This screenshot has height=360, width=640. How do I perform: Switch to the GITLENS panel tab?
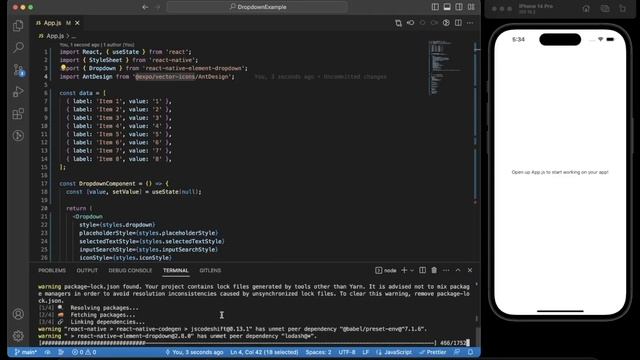point(210,271)
